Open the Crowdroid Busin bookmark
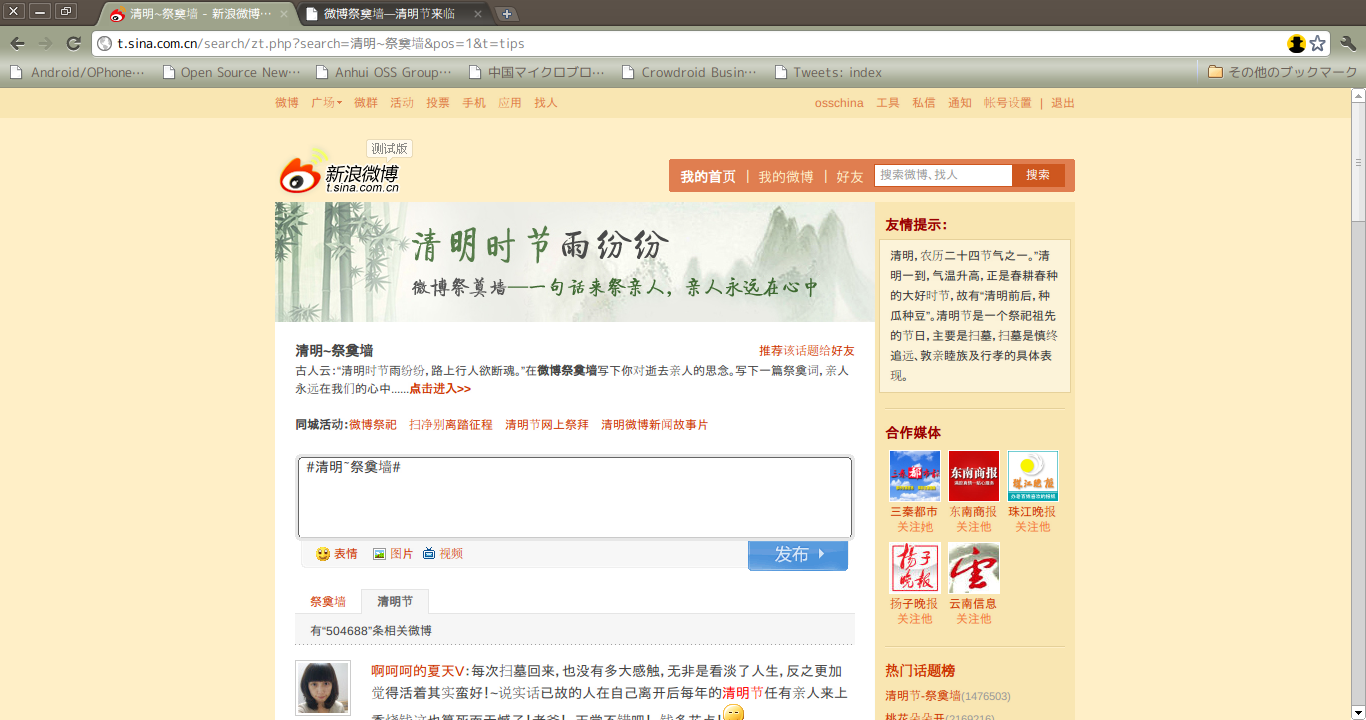The width and height of the screenshot is (1366, 720). point(690,72)
